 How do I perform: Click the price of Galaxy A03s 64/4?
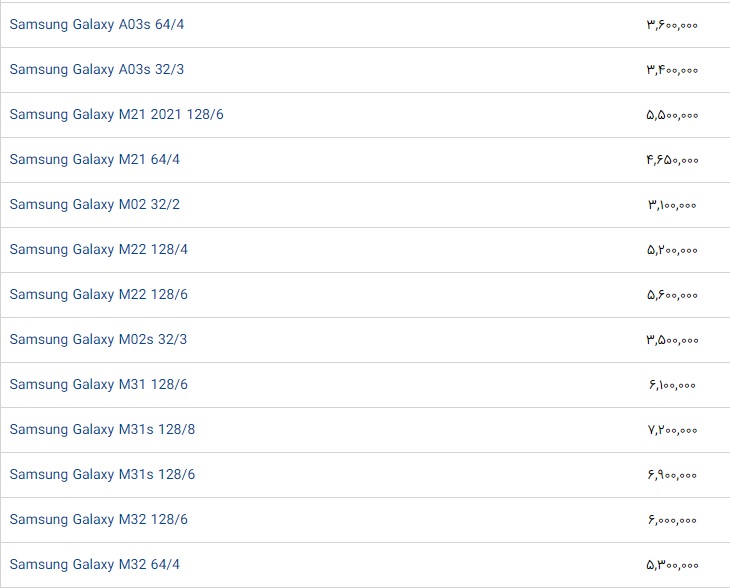(672, 24)
